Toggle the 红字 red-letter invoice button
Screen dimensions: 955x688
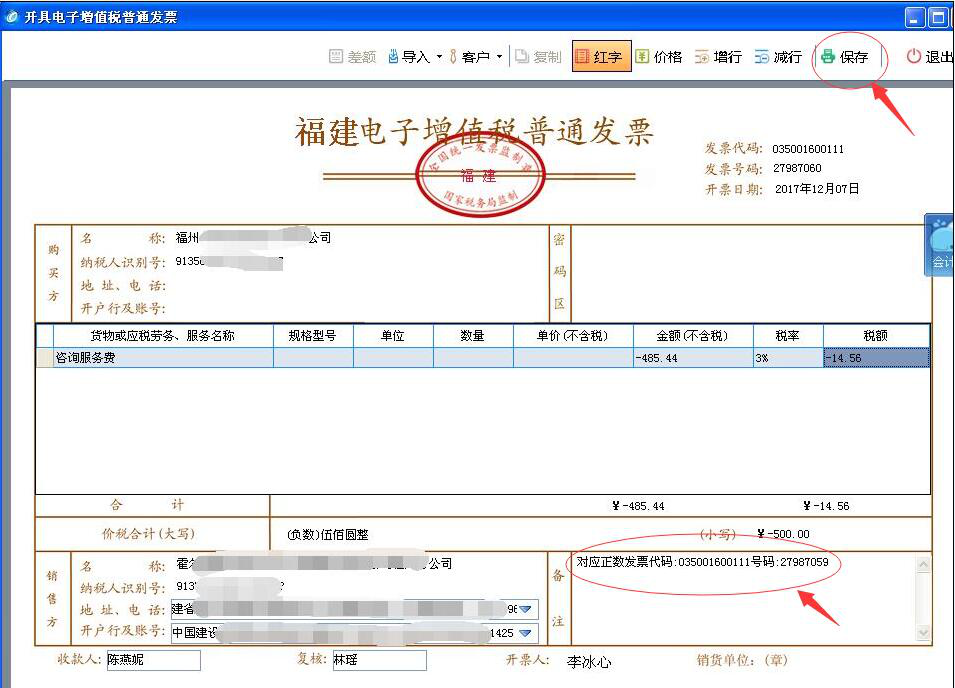pos(601,57)
